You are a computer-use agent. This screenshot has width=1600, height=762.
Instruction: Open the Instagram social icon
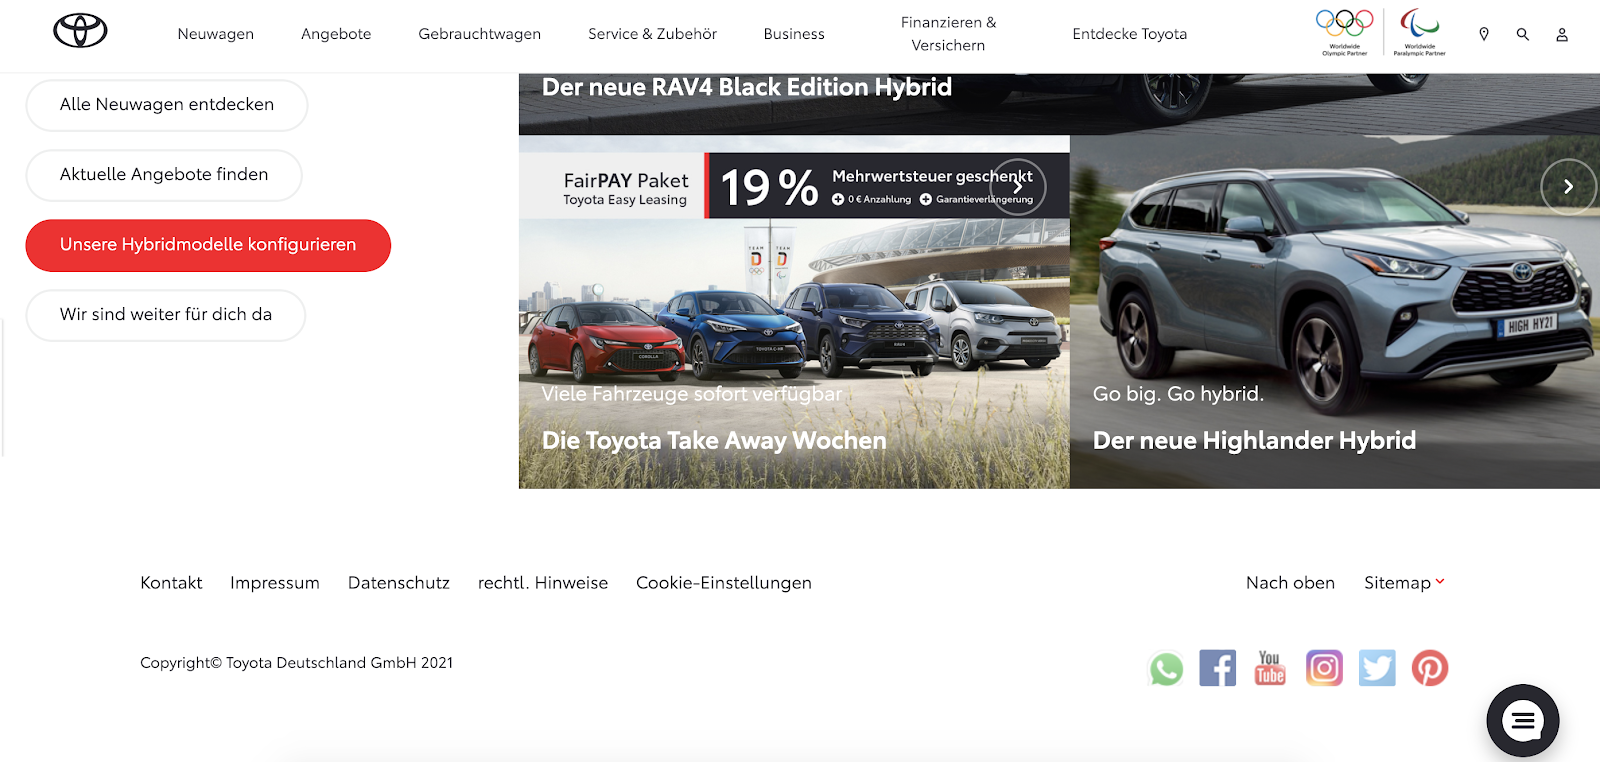point(1324,668)
